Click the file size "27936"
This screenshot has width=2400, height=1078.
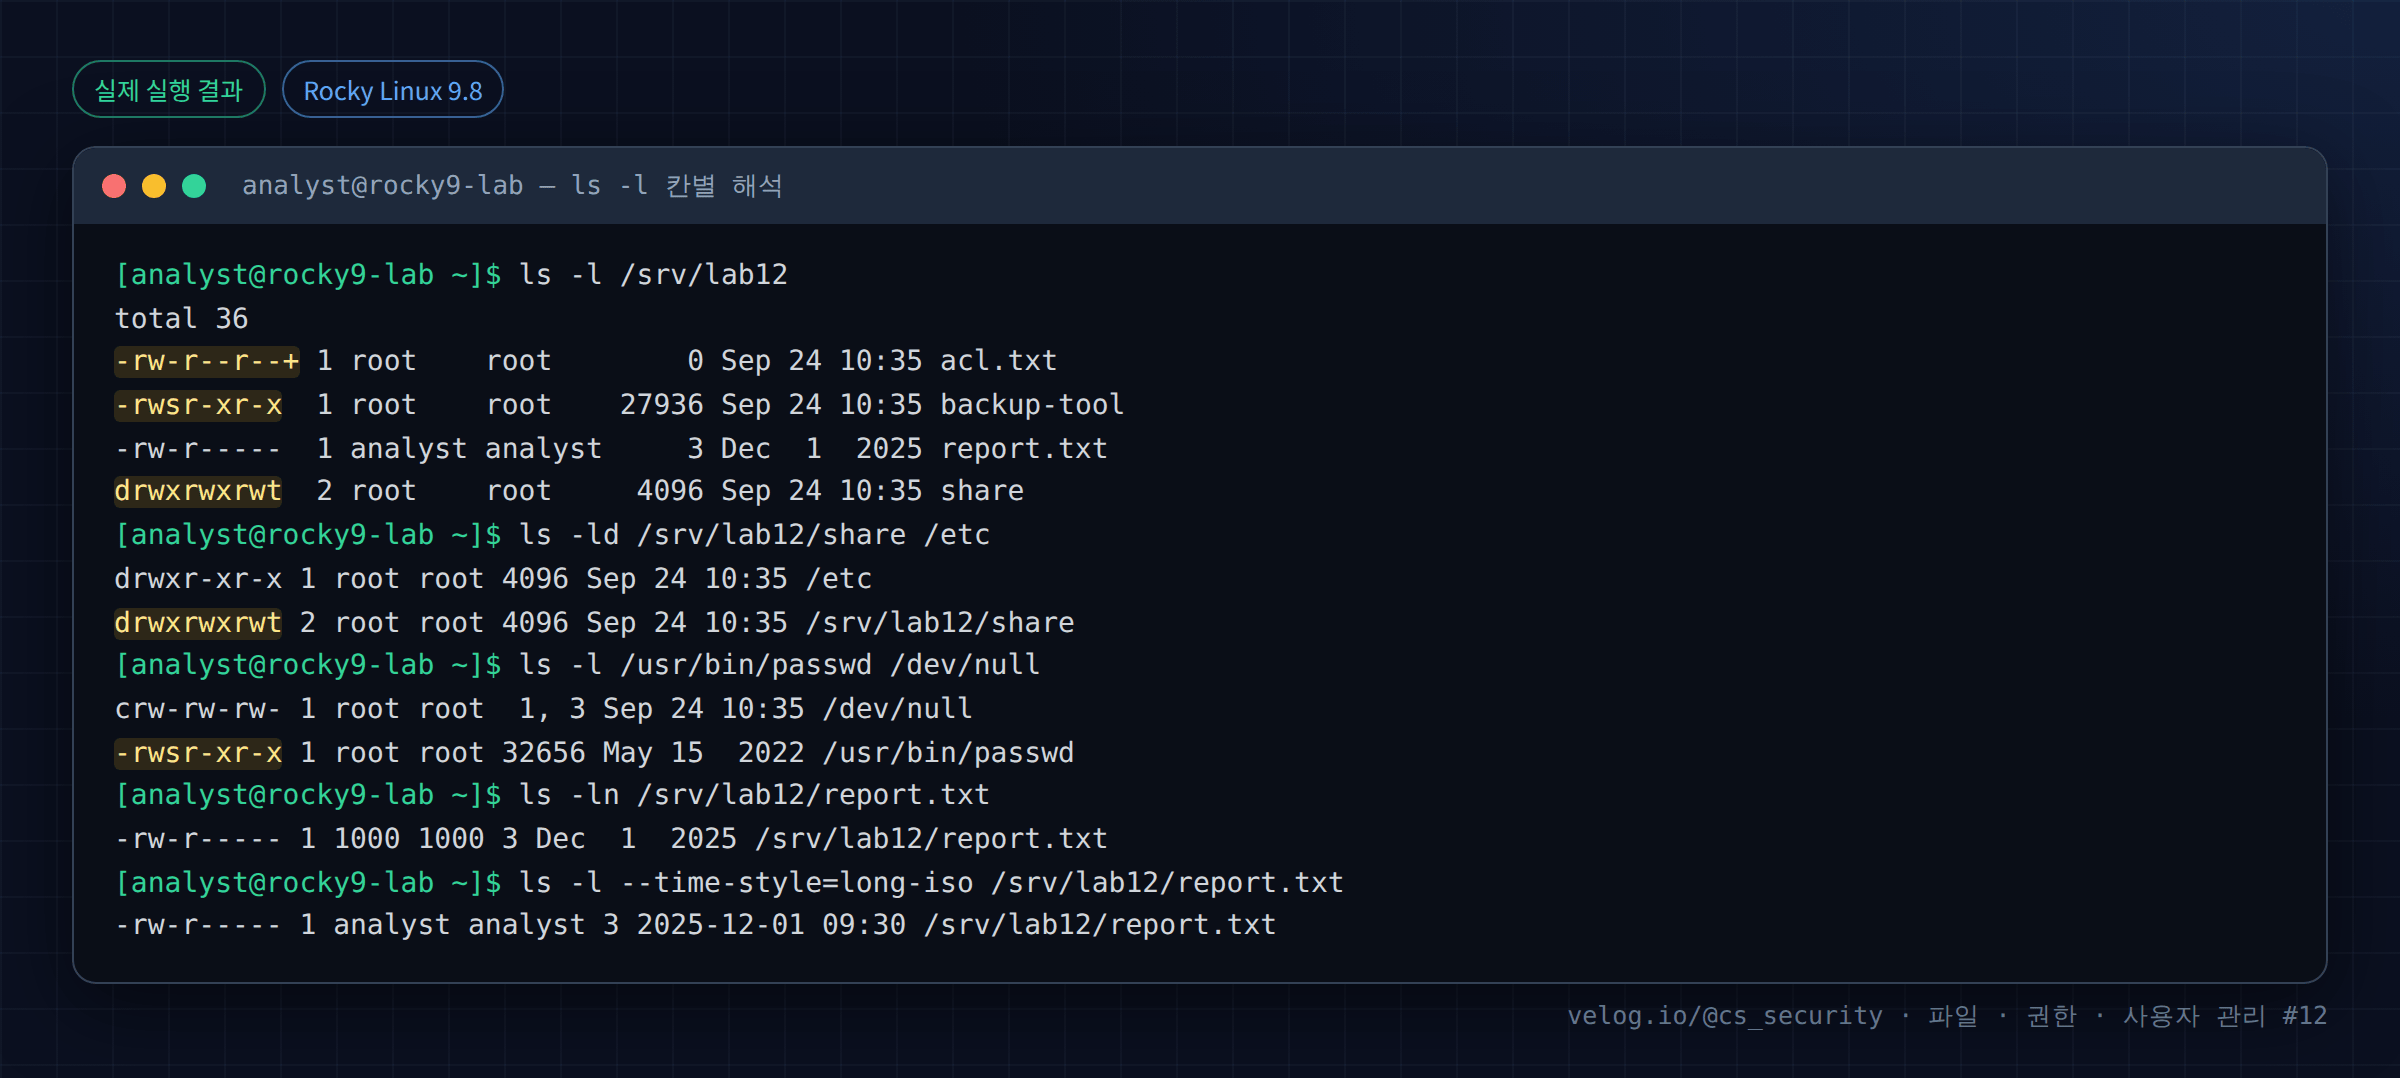click(x=661, y=405)
